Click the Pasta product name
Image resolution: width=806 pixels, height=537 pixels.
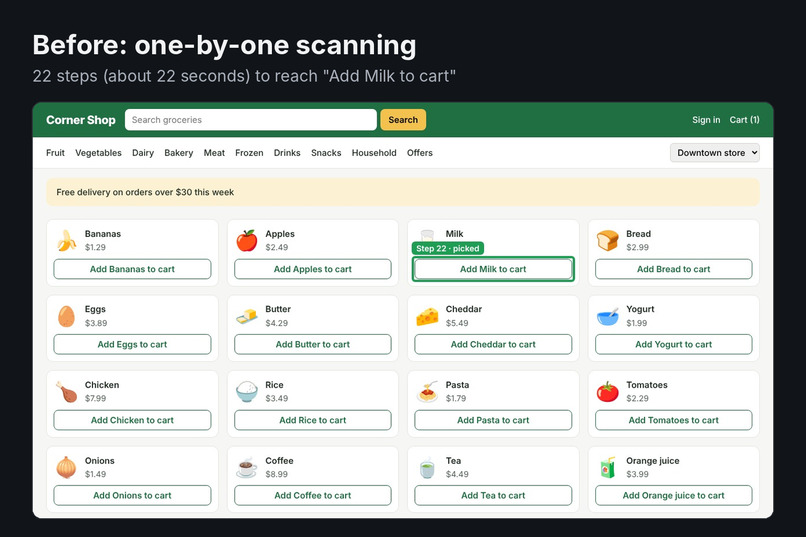point(457,385)
